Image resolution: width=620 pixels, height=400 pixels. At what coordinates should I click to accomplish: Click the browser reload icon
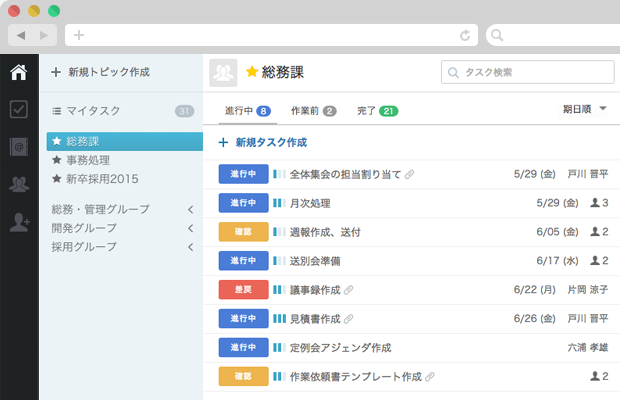[465, 35]
